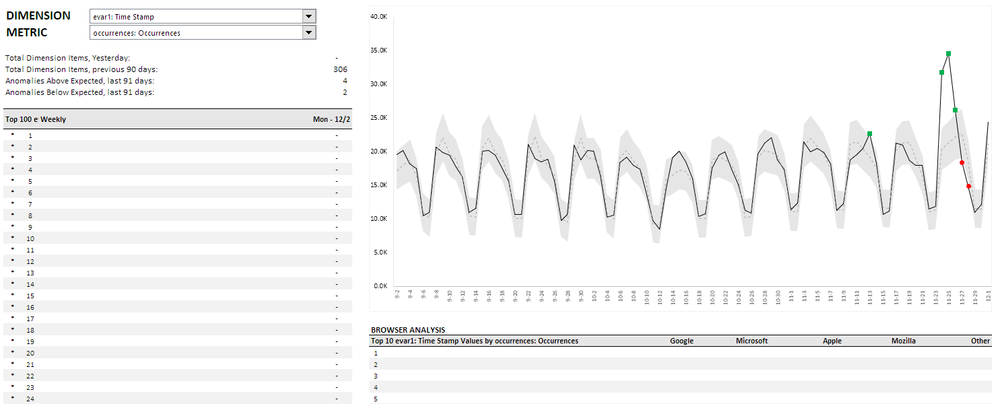Select row 1 in Browser Analysis table
Screen dimensions: 998x404
click(x=681, y=353)
